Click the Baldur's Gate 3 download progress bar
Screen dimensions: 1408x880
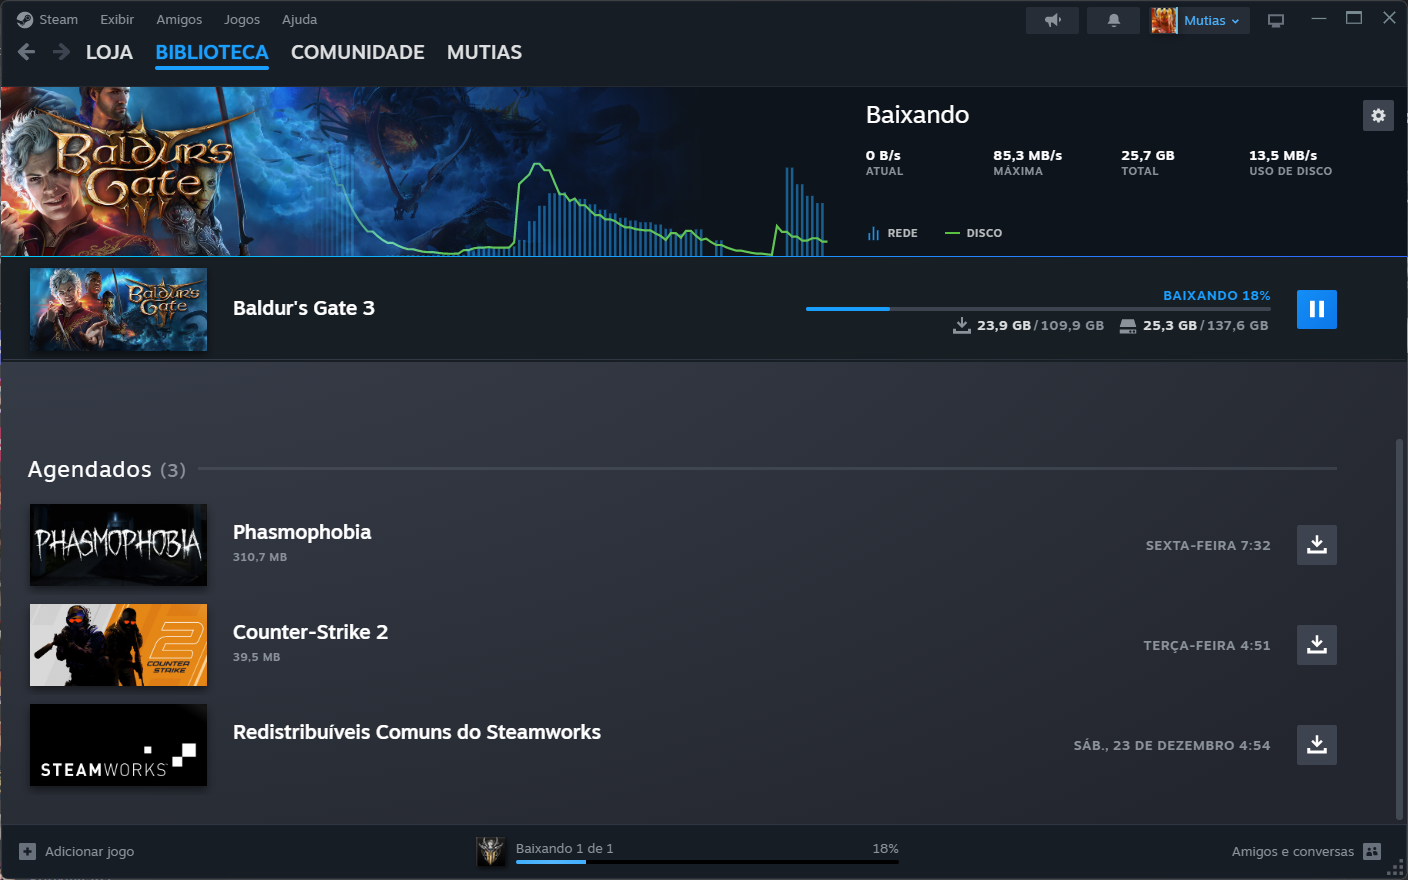pyautogui.click(x=1038, y=309)
